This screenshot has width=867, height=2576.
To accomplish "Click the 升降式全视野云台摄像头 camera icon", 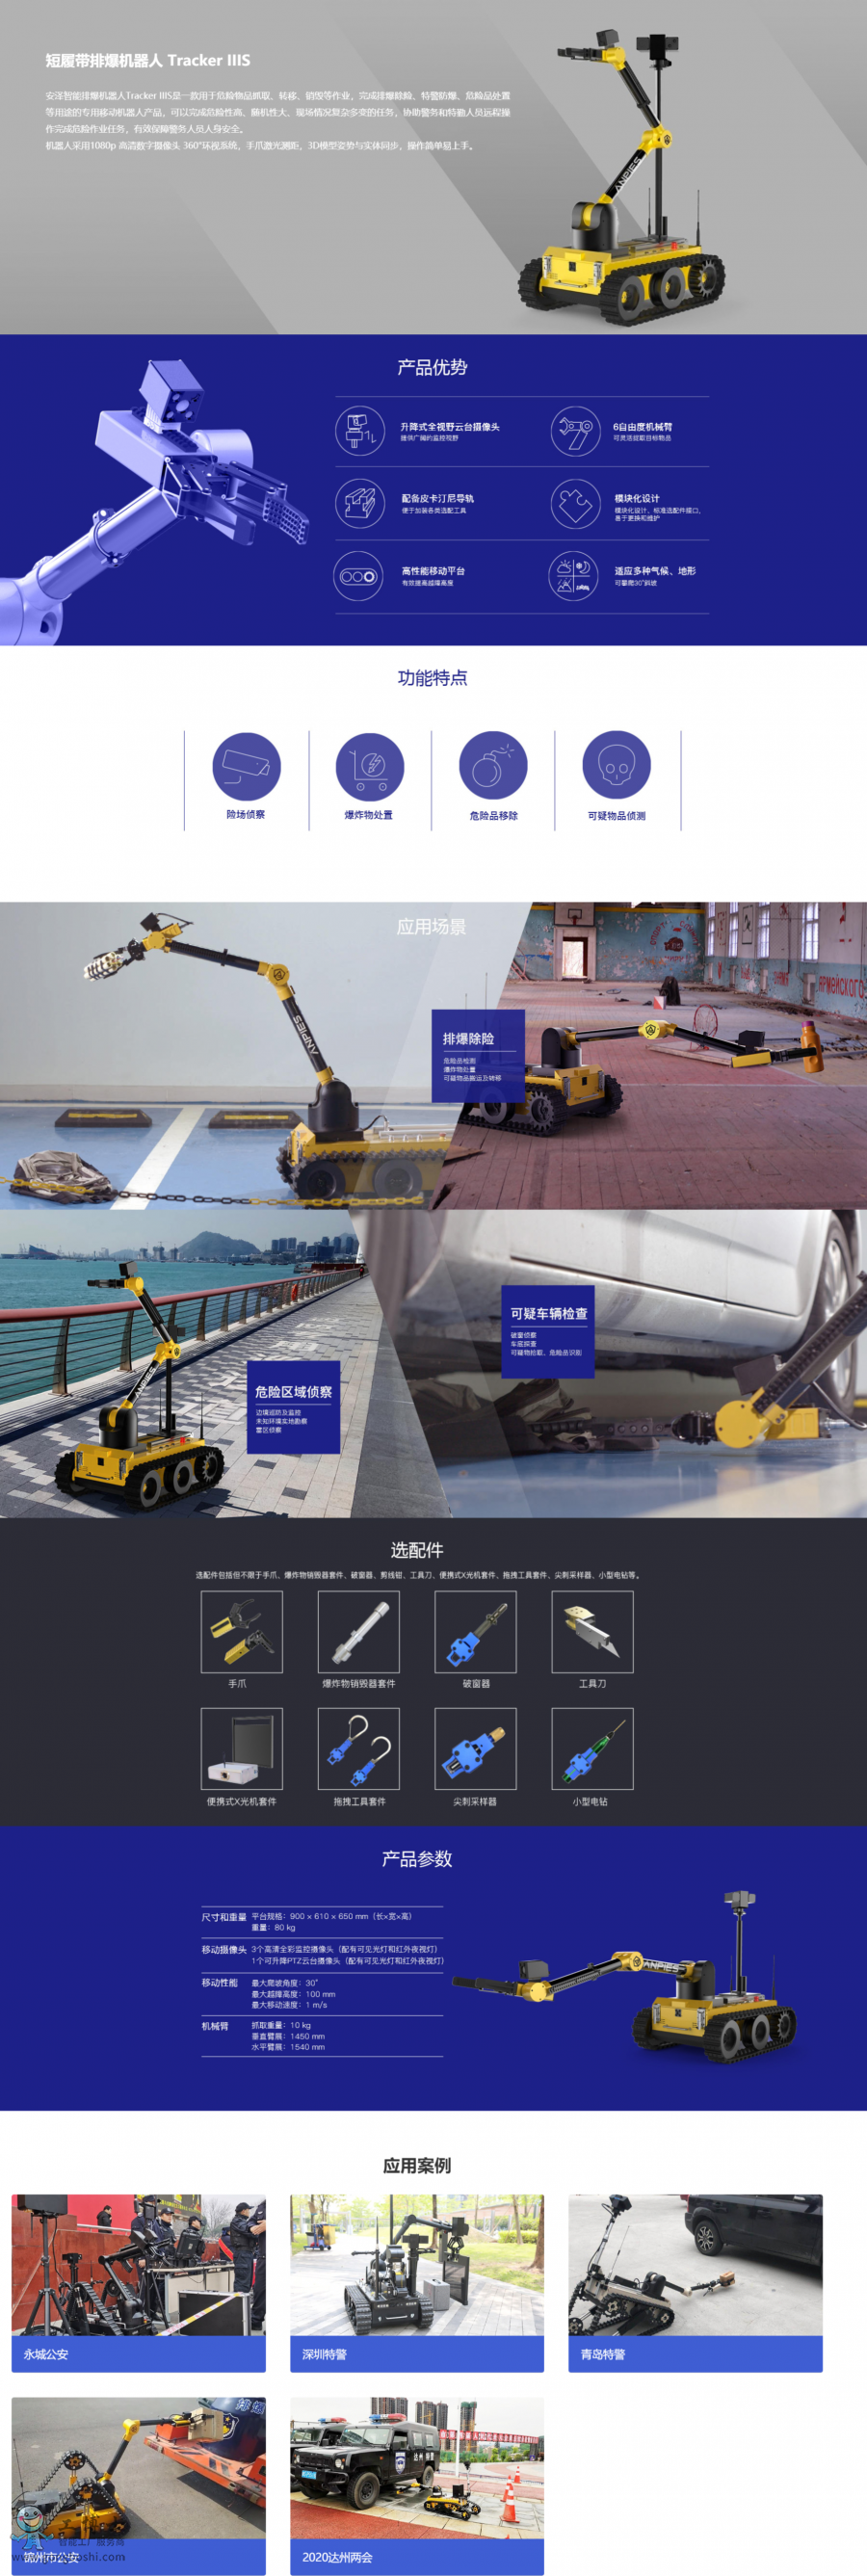I will click(359, 431).
